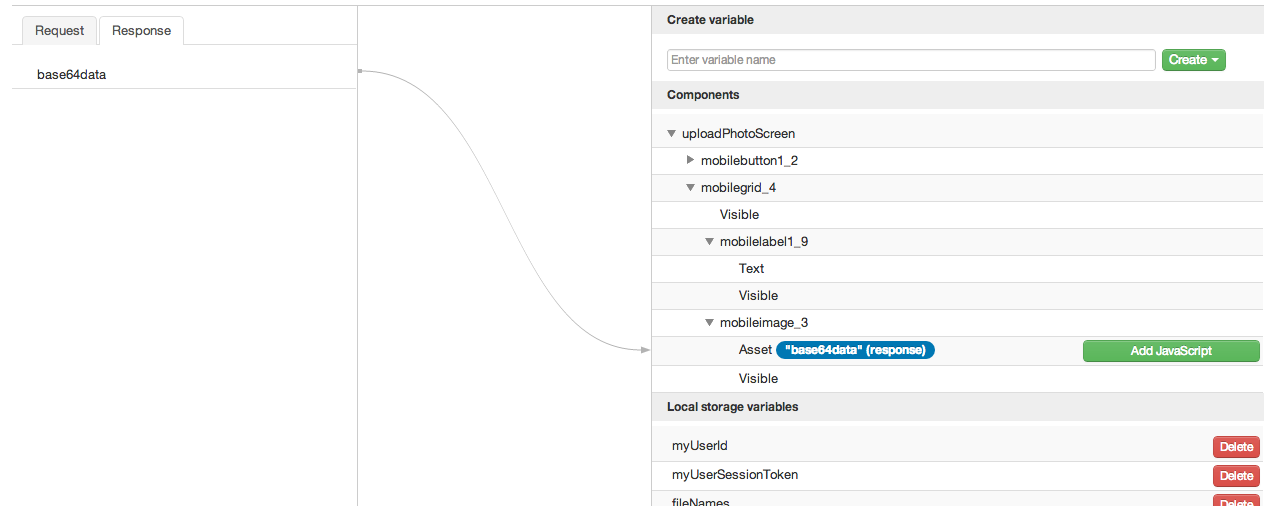Delete the myUserSessionToken variable
Viewport: 1271px width, 529px height.
tap(1236, 476)
